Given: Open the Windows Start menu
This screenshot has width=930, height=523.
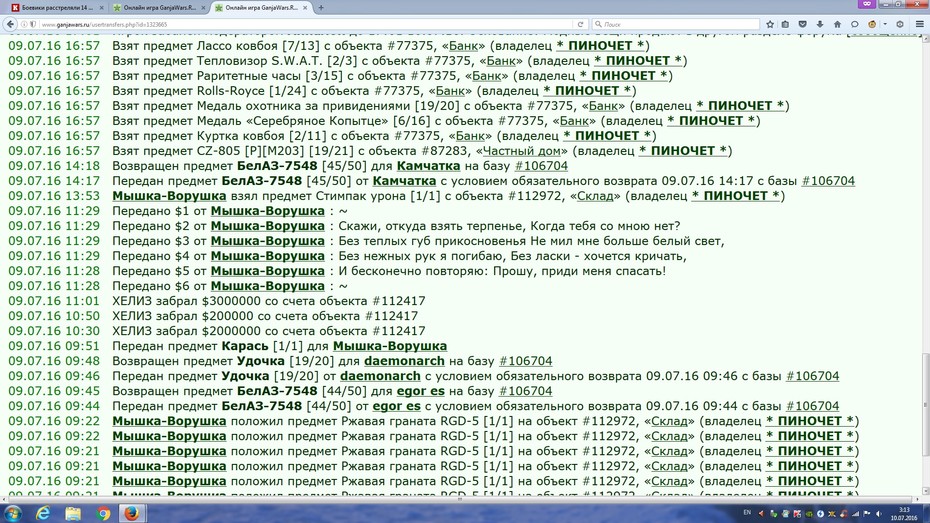Looking at the screenshot, I should pyautogui.click(x=13, y=513).
